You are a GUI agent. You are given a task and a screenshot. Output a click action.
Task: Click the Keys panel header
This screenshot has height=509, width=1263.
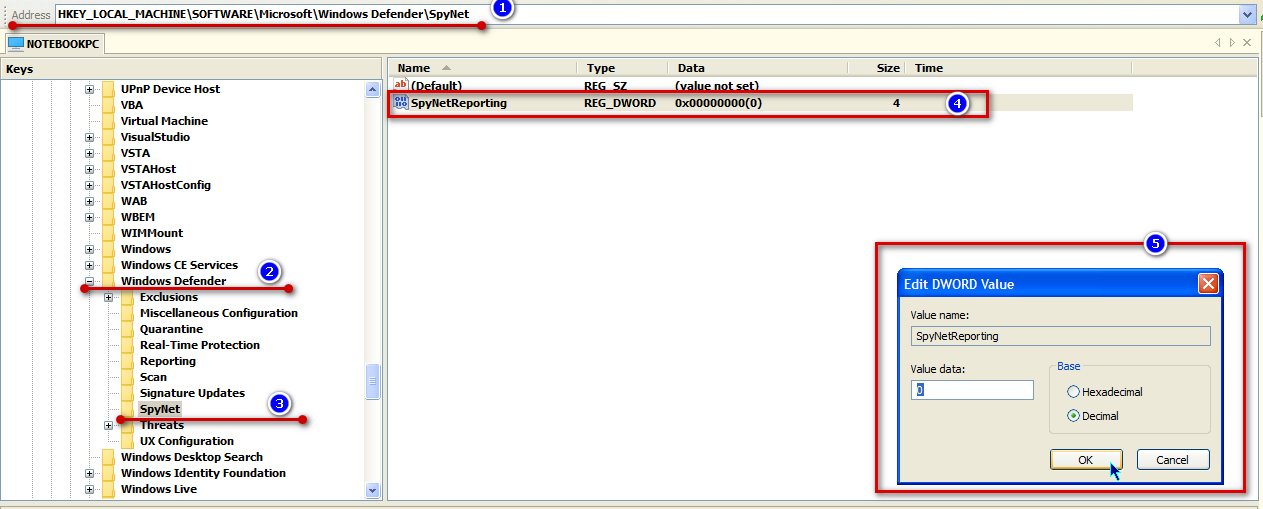tap(192, 69)
